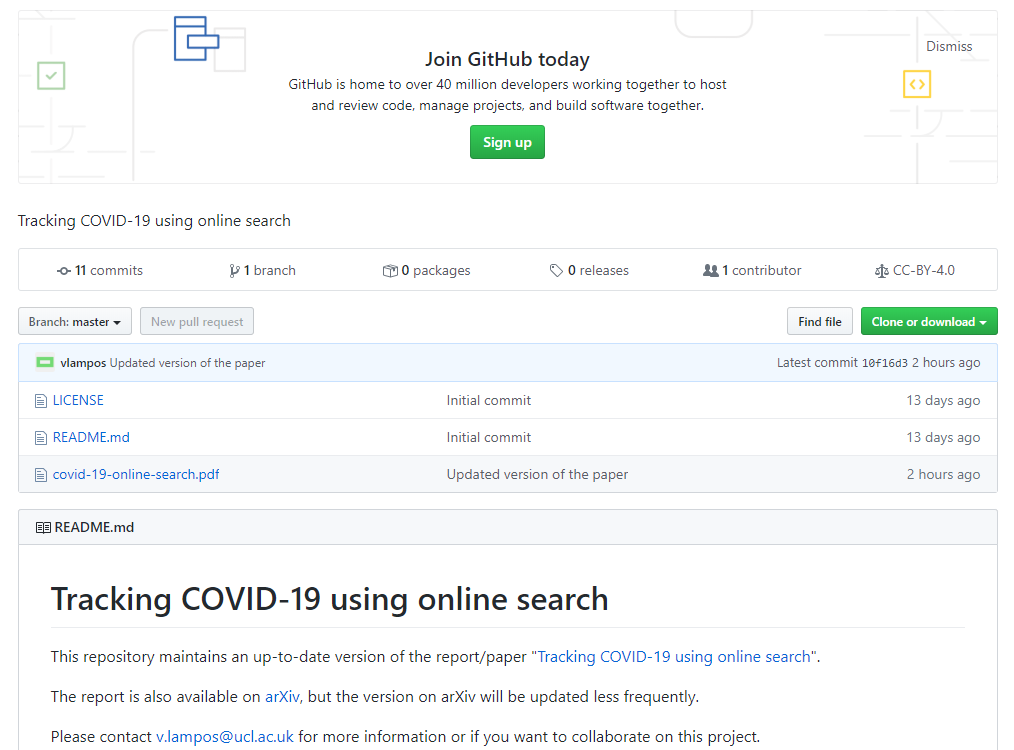Viewport: 1014px width, 750px height.
Task: Open the arXiv link in README
Action: point(282,697)
